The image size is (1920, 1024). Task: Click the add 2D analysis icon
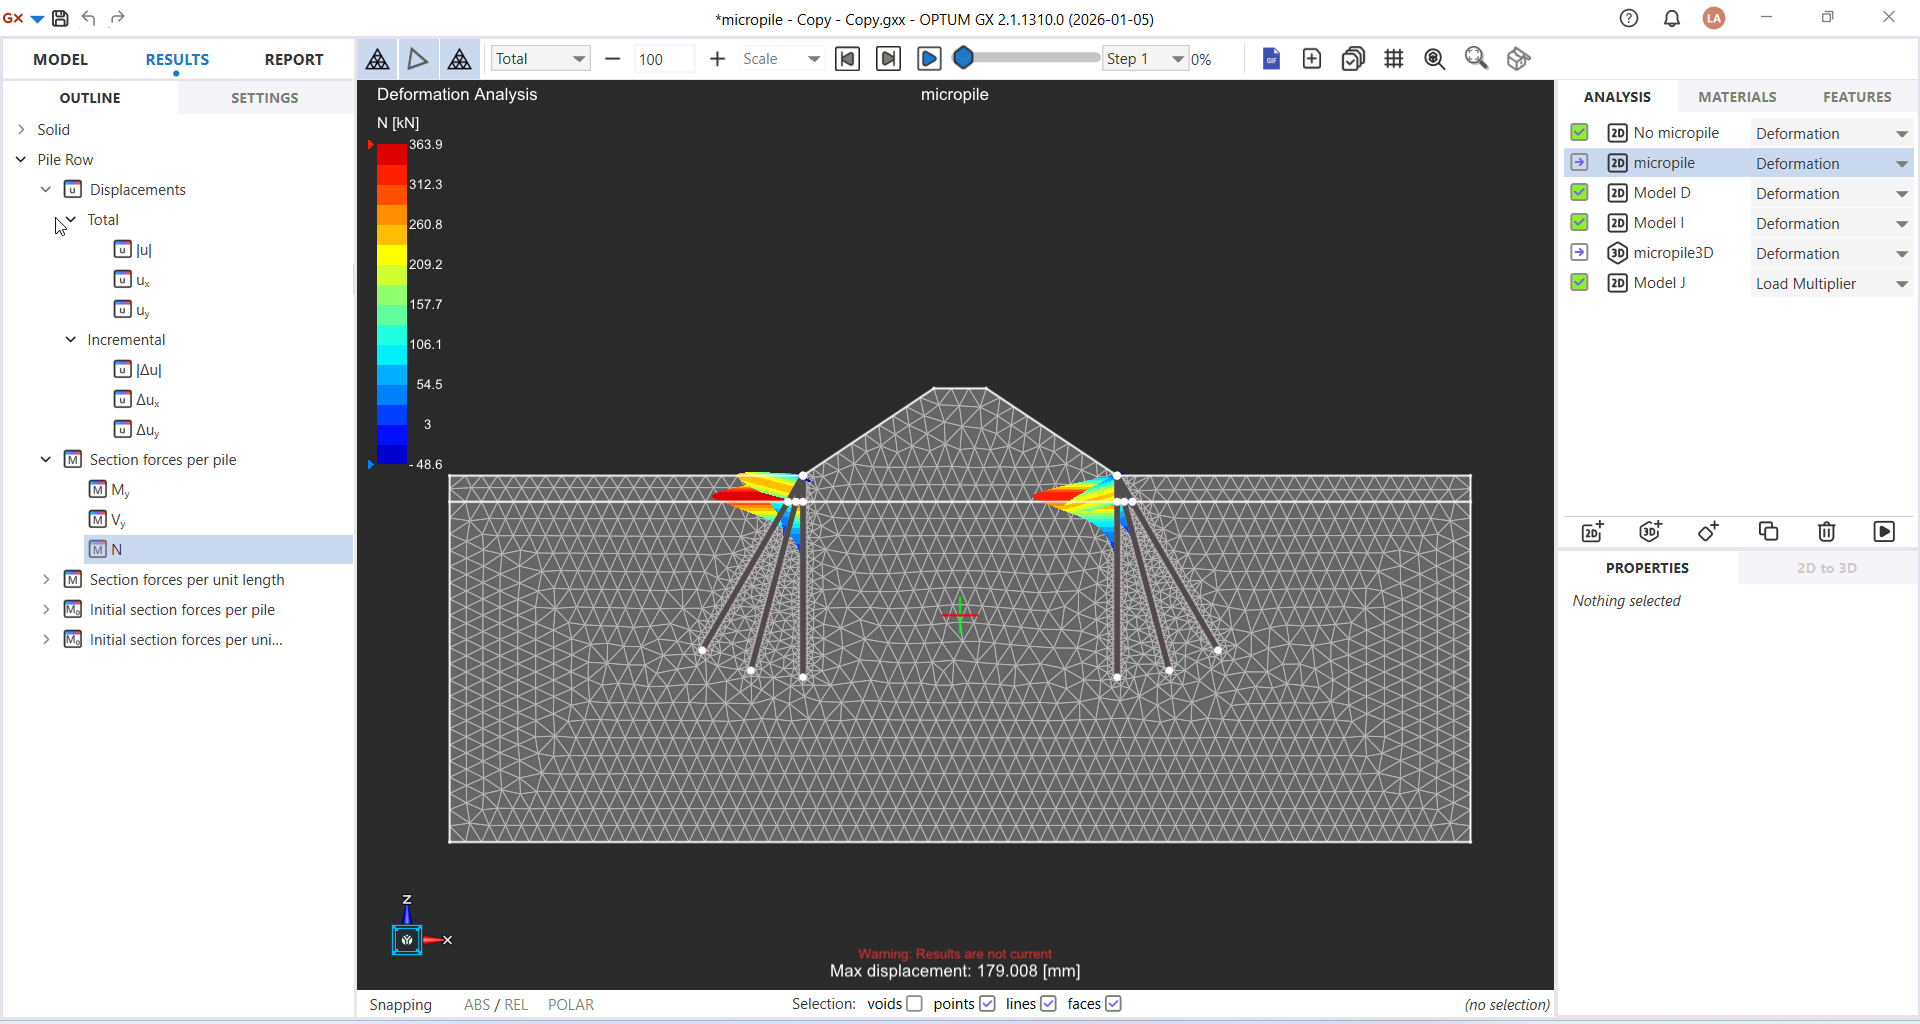tap(1592, 532)
